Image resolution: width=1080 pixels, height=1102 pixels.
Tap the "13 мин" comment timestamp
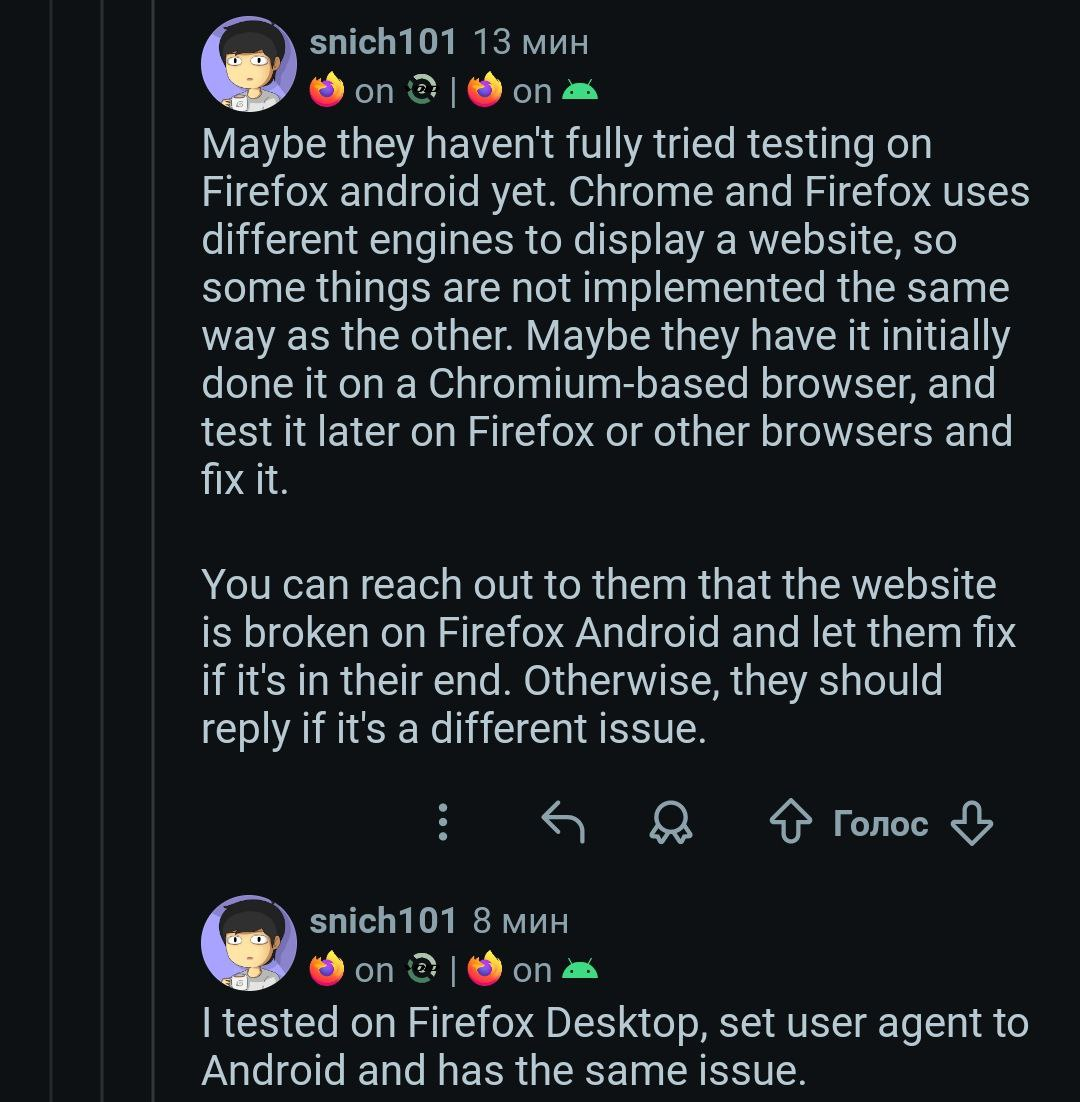tap(530, 42)
